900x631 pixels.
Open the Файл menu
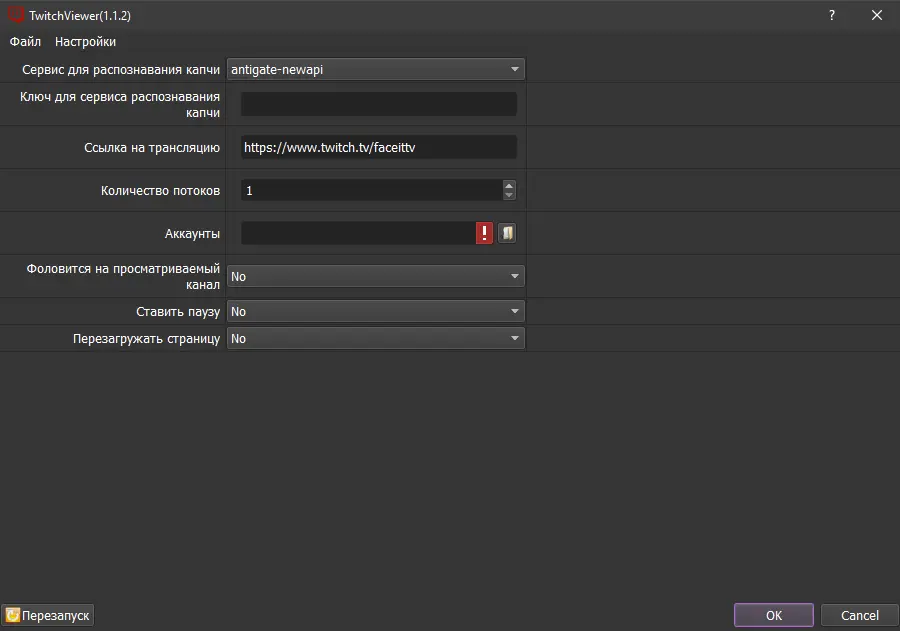pos(25,42)
